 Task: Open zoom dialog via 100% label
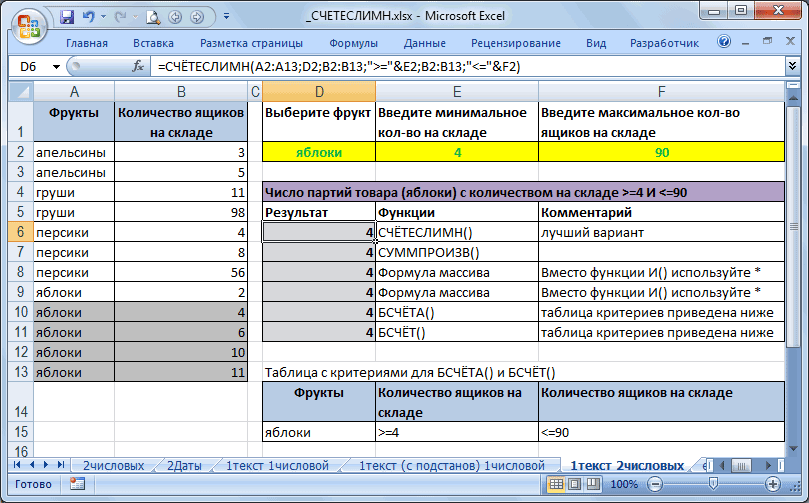[x=624, y=484]
